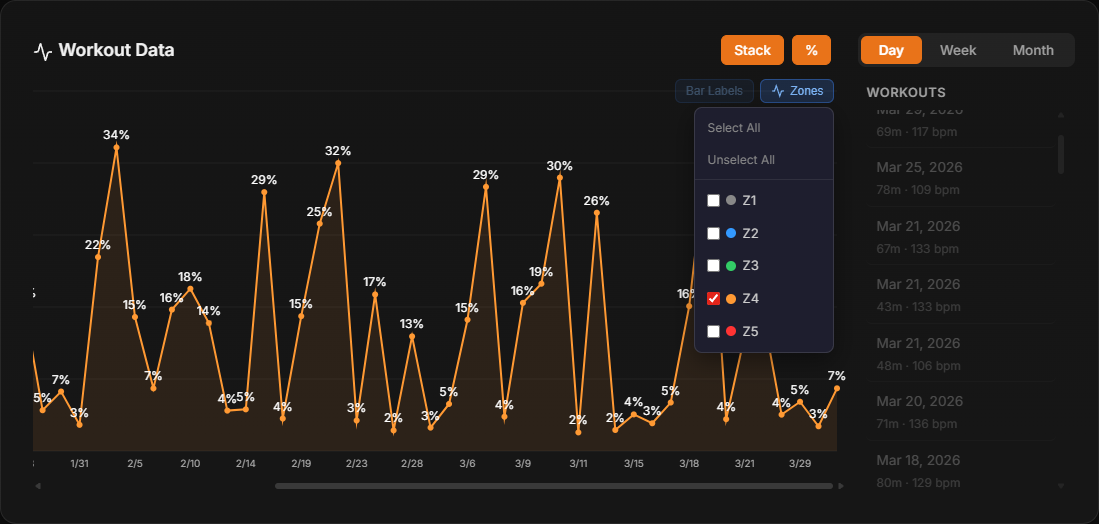Toggle the Bar Labels button

pyautogui.click(x=714, y=91)
